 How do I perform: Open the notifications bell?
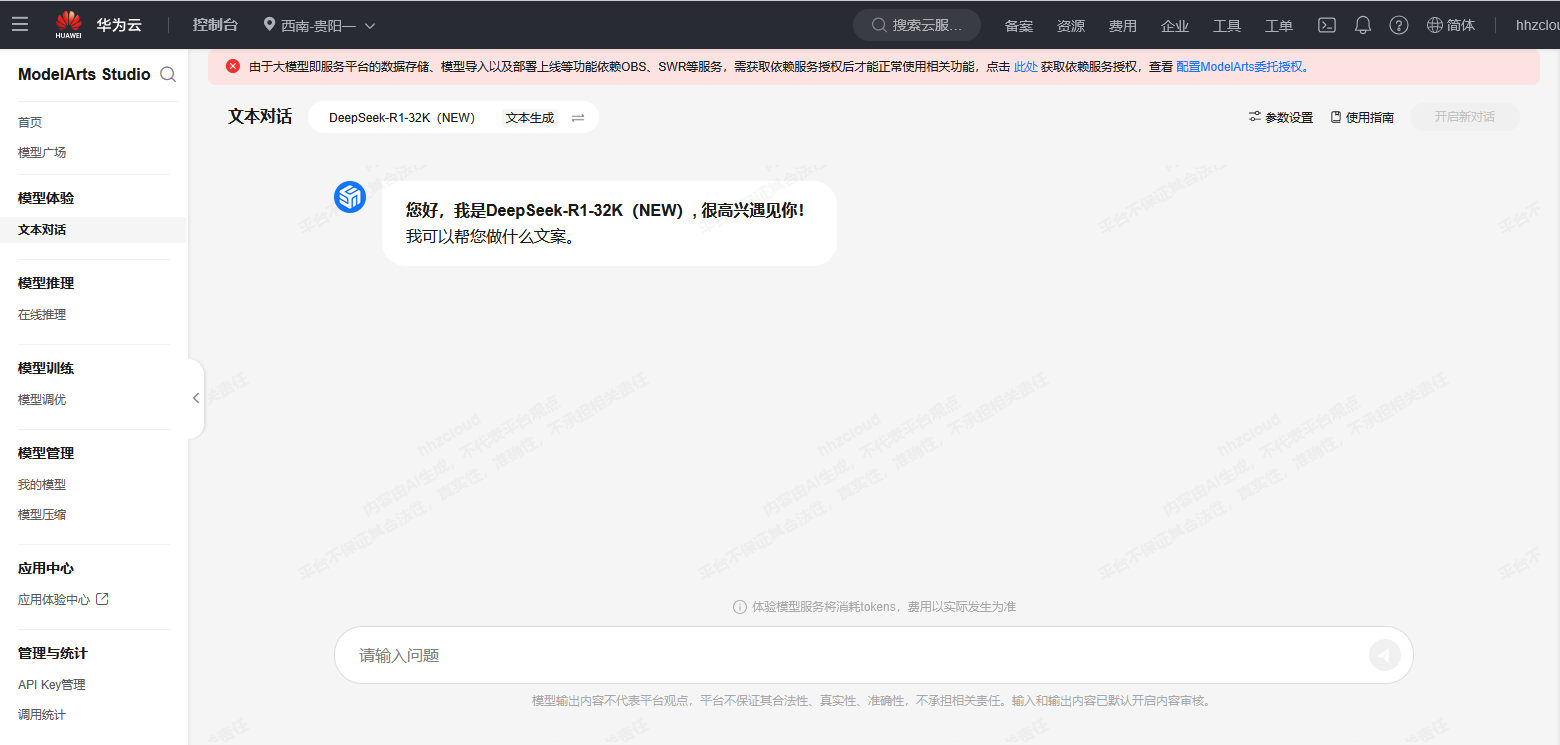pyautogui.click(x=1363, y=25)
